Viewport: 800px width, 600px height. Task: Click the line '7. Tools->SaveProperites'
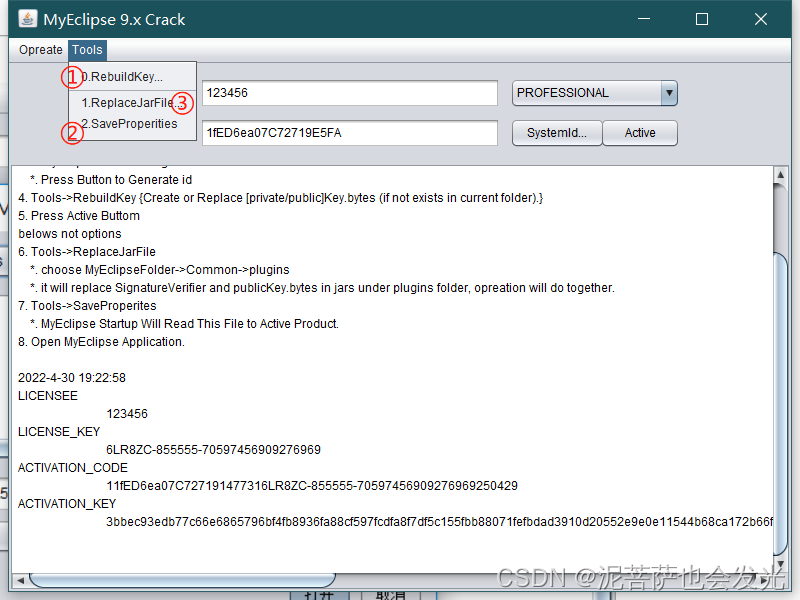coord(87,306)
